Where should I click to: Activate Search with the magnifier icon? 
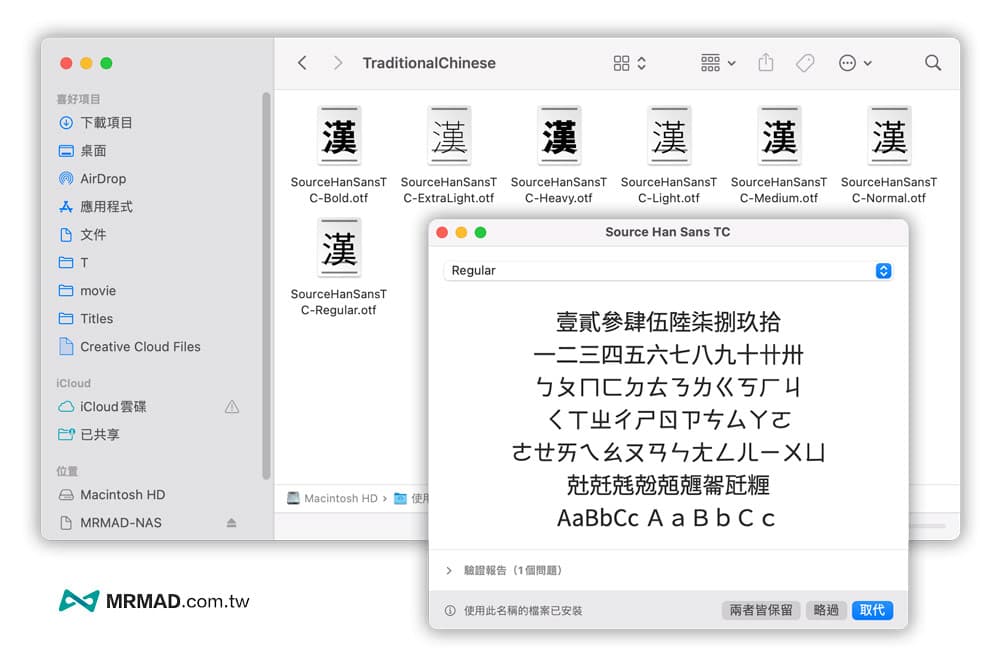[932, 62]
